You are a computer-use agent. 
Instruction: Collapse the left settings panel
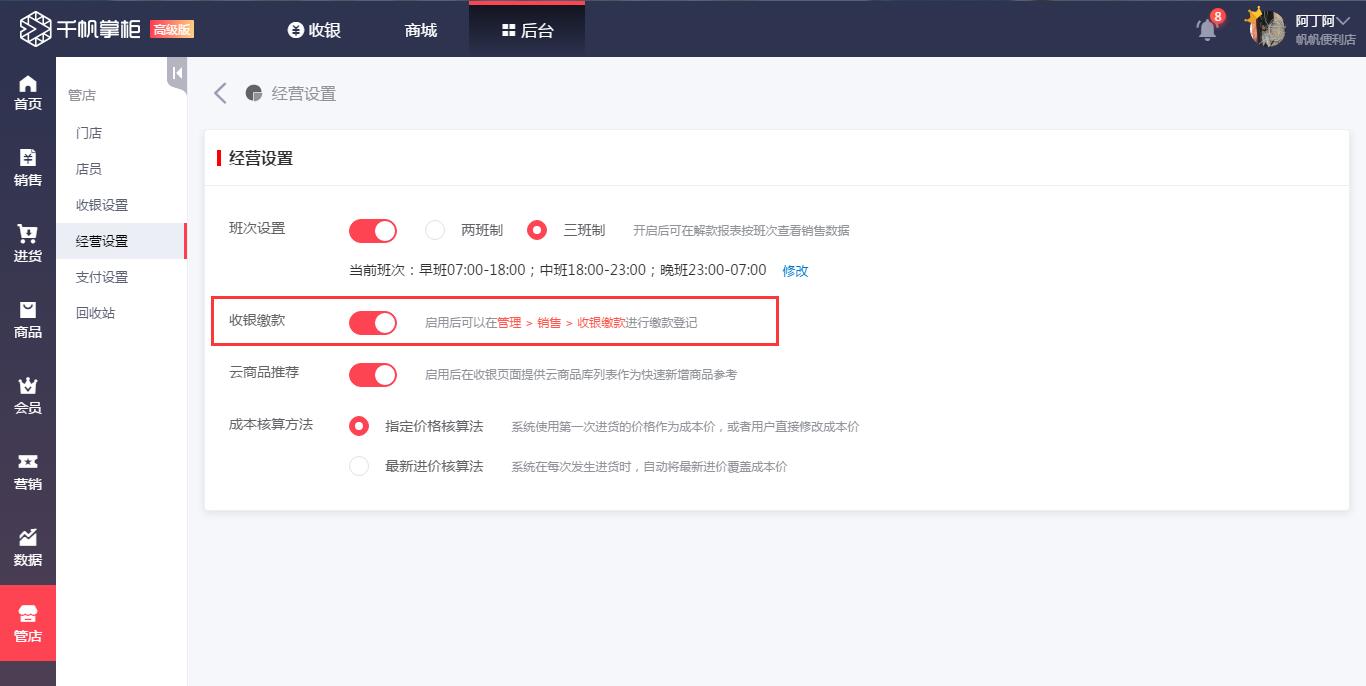coord(175,73)
